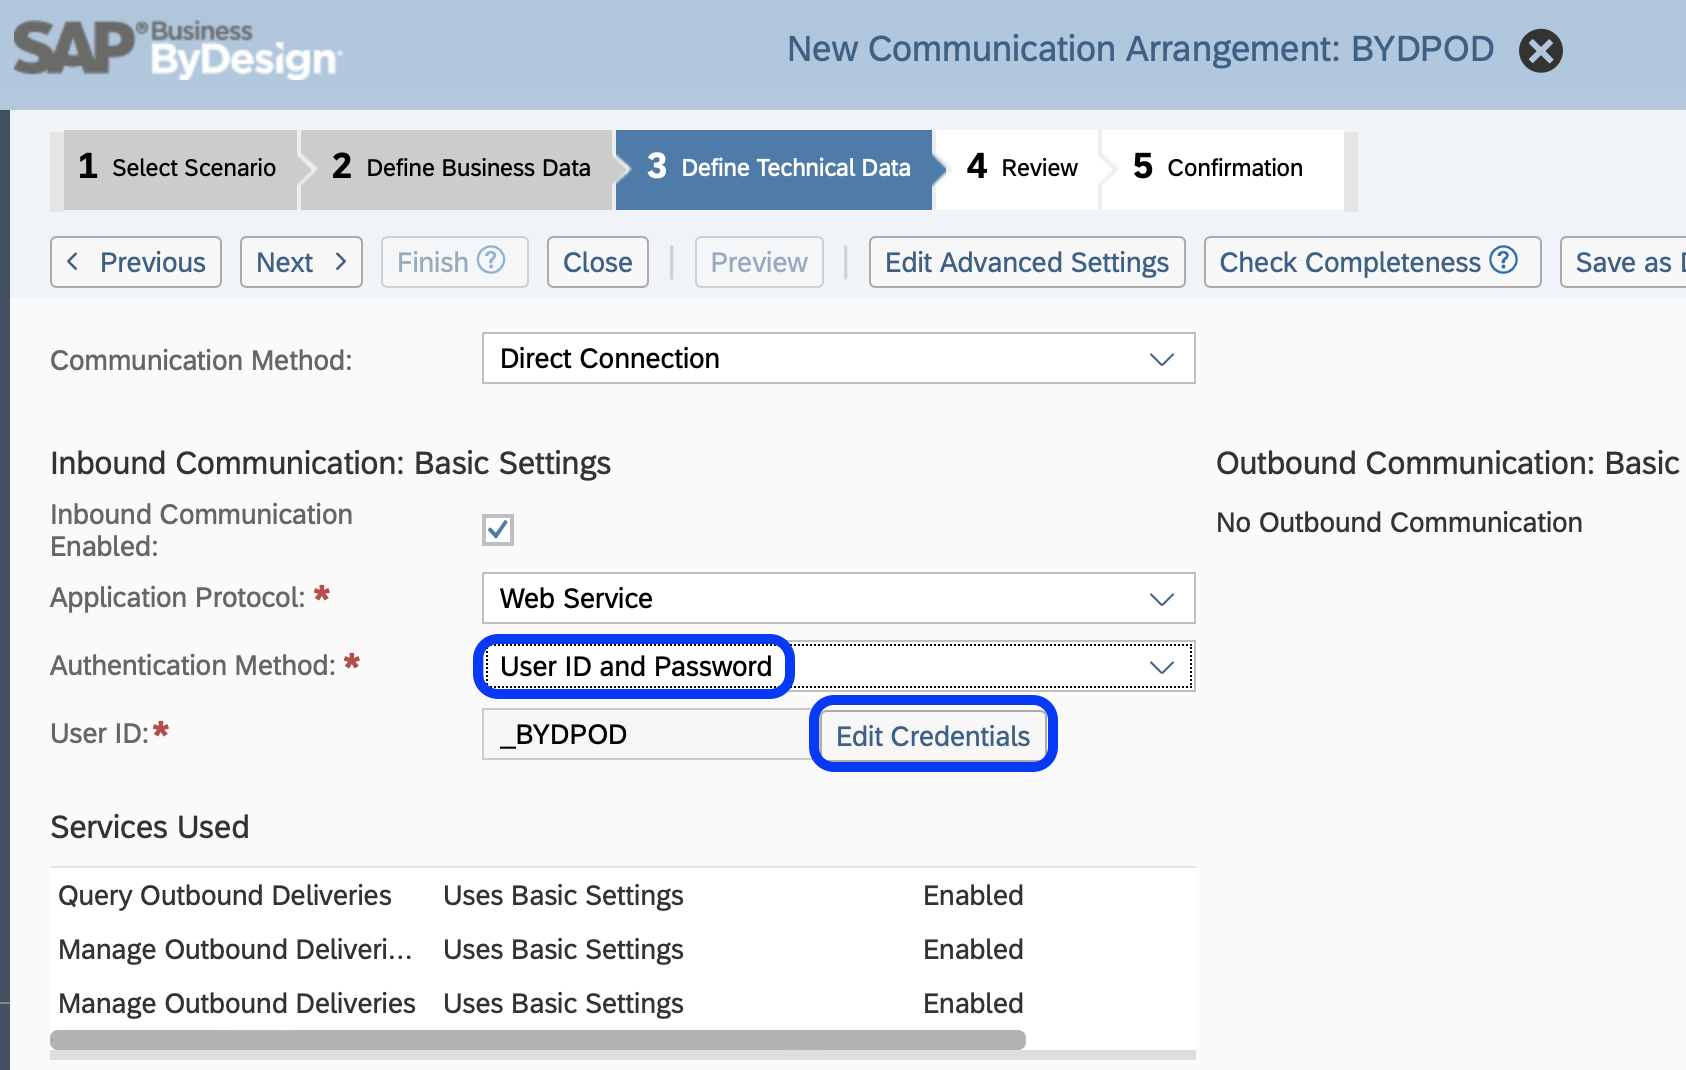Screen dimensions: 1686x1070
Task: Expand the Application Protocol dropdown
Action: (1160, 598)
